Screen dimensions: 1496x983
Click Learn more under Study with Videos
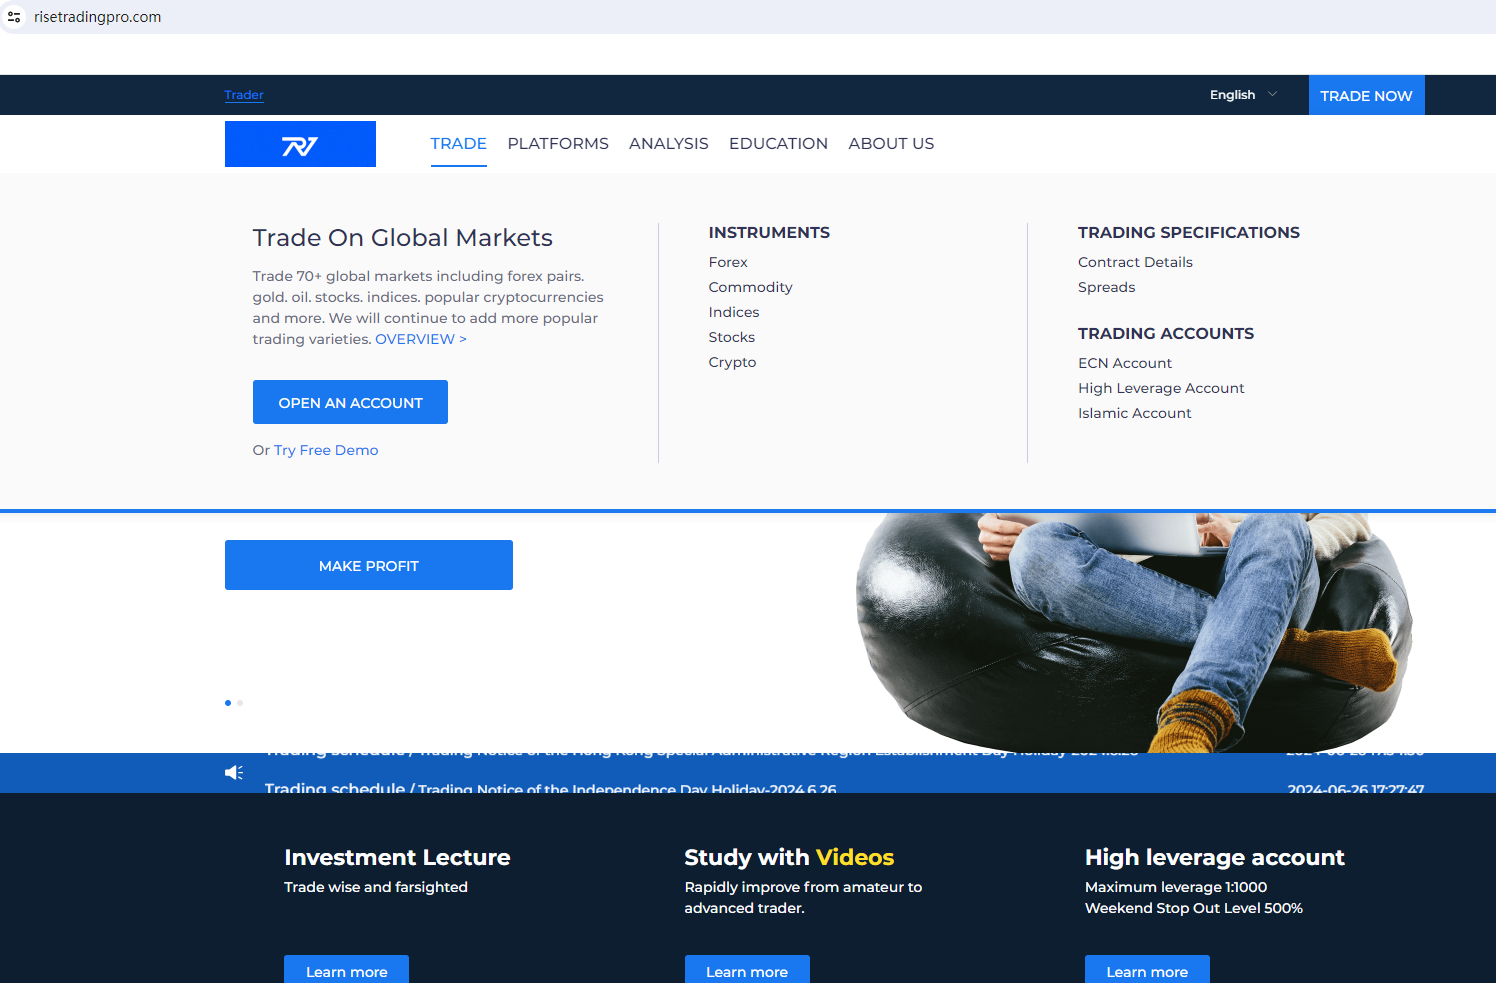[x=747, y=970]
